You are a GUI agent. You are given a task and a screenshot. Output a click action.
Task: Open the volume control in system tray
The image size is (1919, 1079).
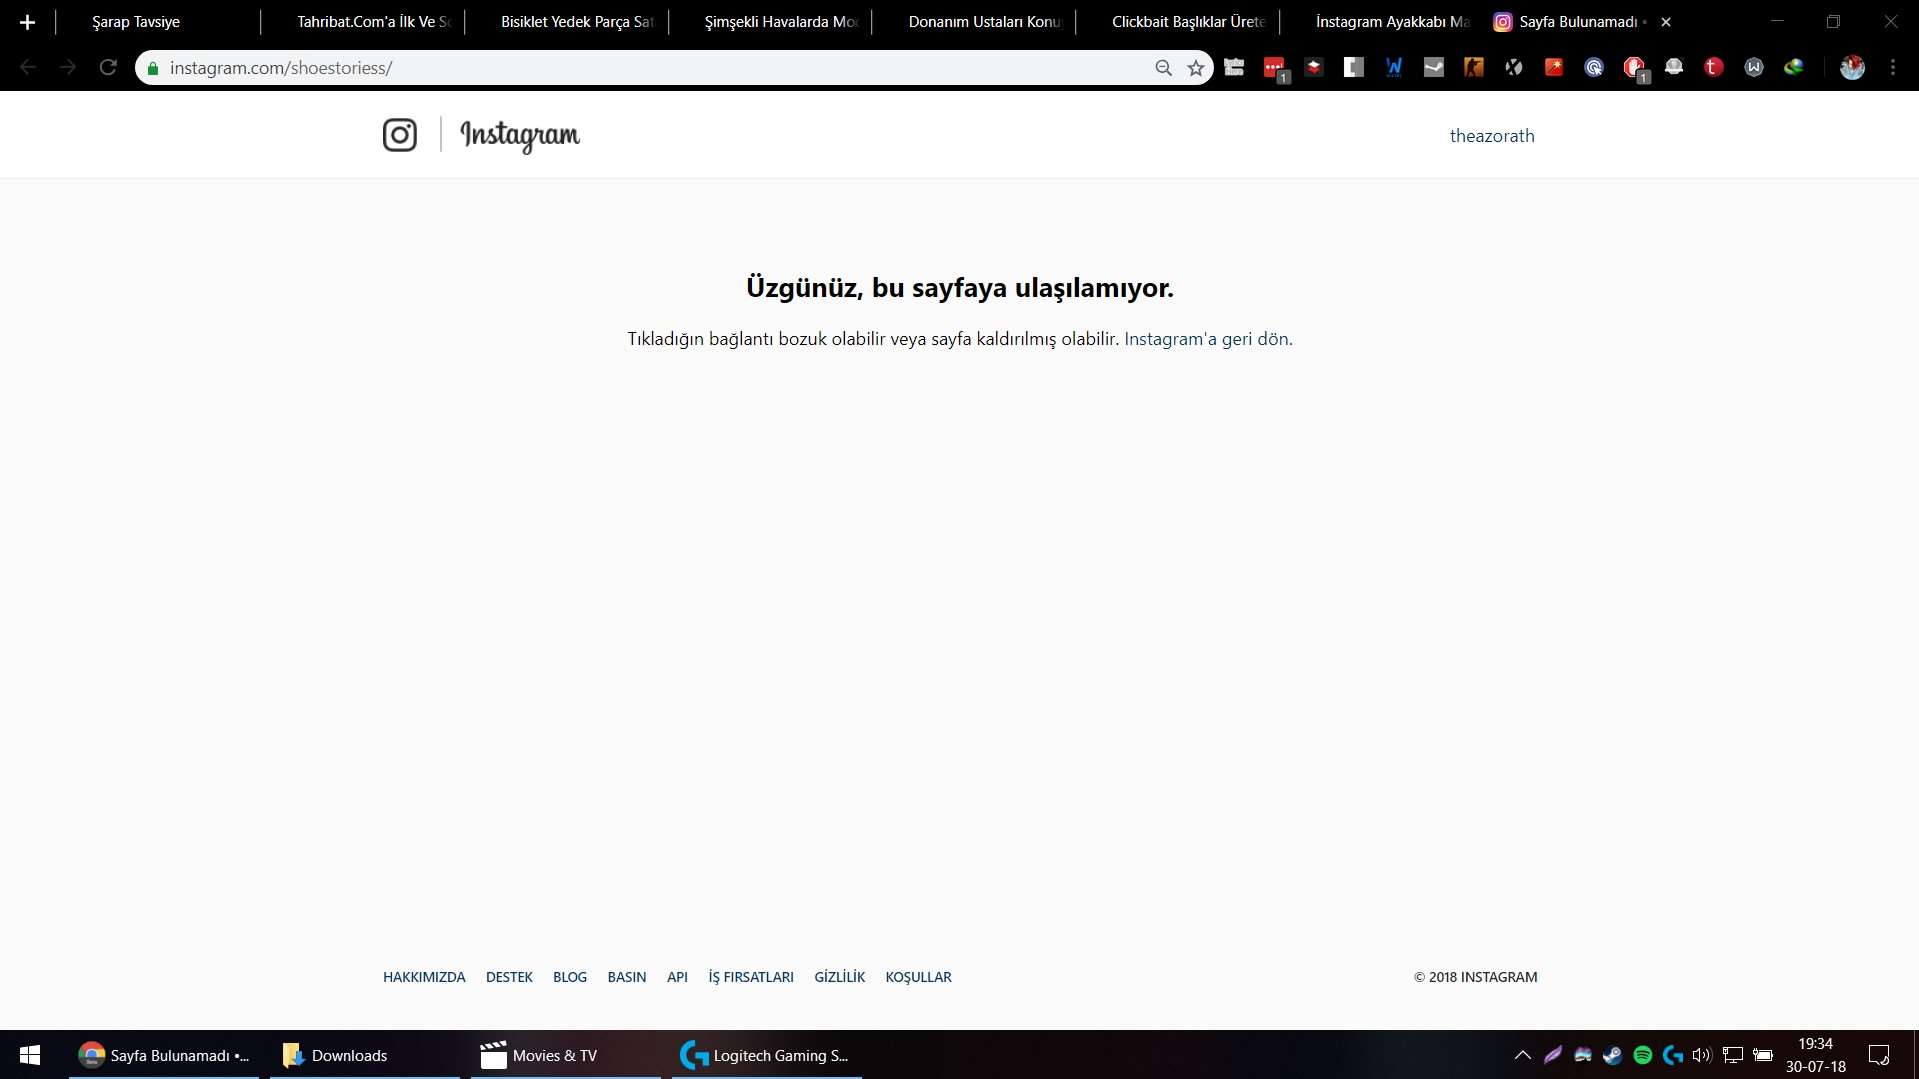[1701, 1055]
